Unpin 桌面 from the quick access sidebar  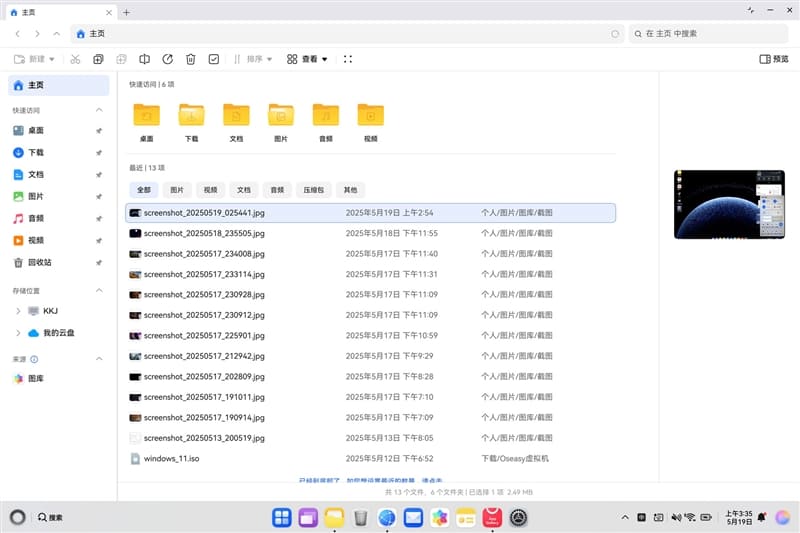point(98,131)
